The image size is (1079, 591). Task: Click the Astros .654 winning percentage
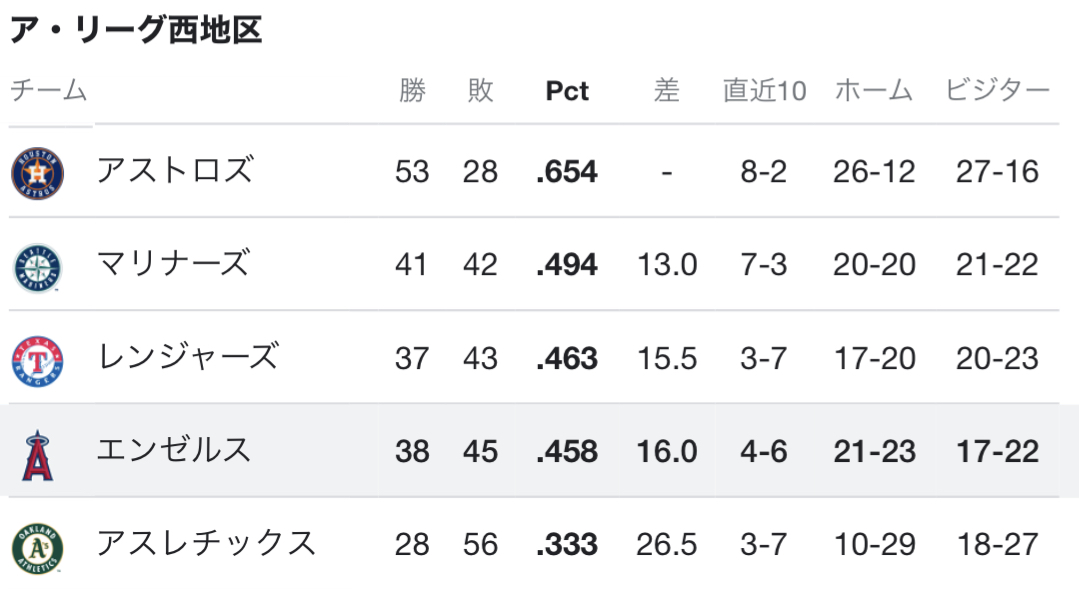tap(567, 171)
